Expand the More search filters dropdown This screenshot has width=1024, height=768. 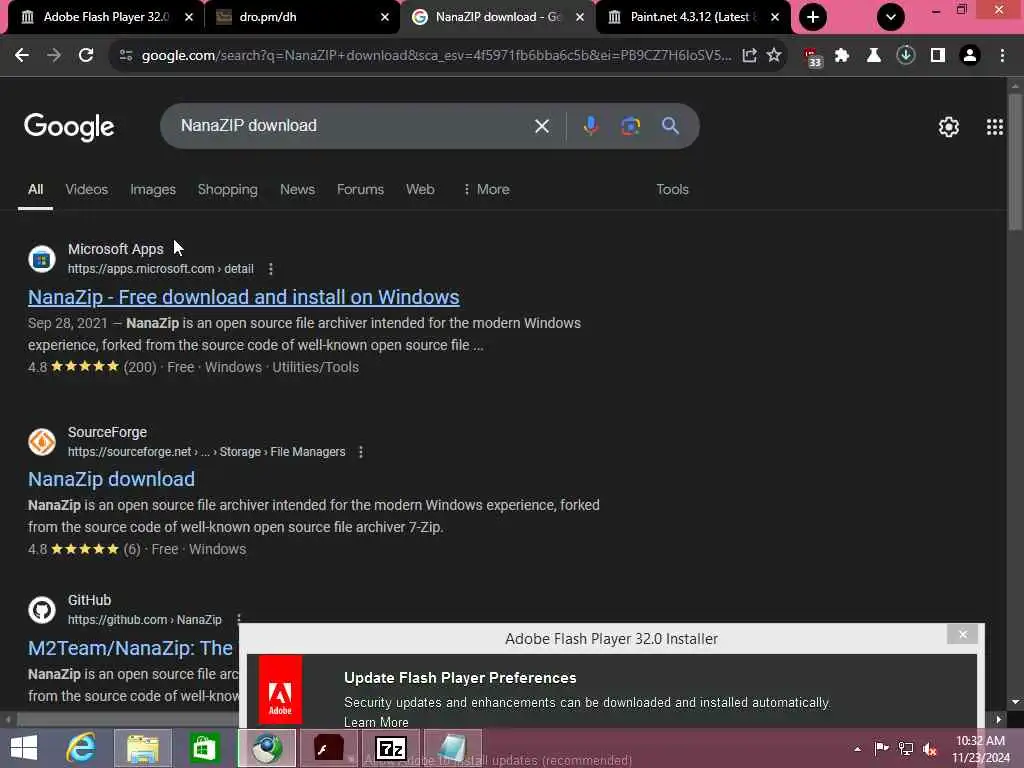coord(486,189)
